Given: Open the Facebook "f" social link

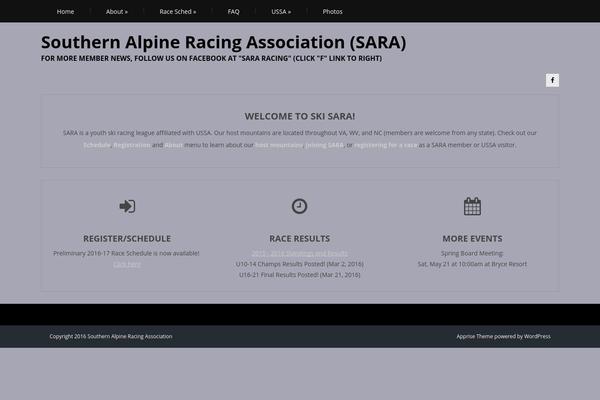Looking at the screenshot, I should (552, 80).
